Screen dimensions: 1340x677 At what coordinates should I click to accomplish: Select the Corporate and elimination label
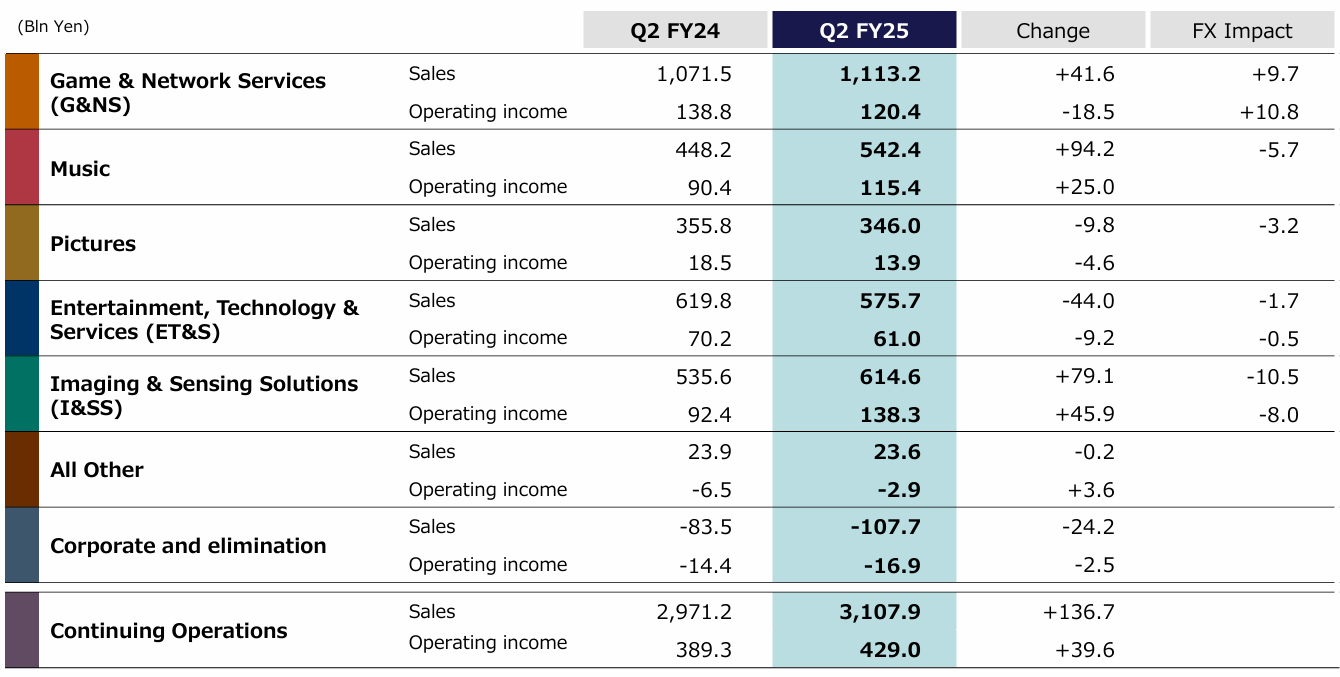[x=188, y=546]
